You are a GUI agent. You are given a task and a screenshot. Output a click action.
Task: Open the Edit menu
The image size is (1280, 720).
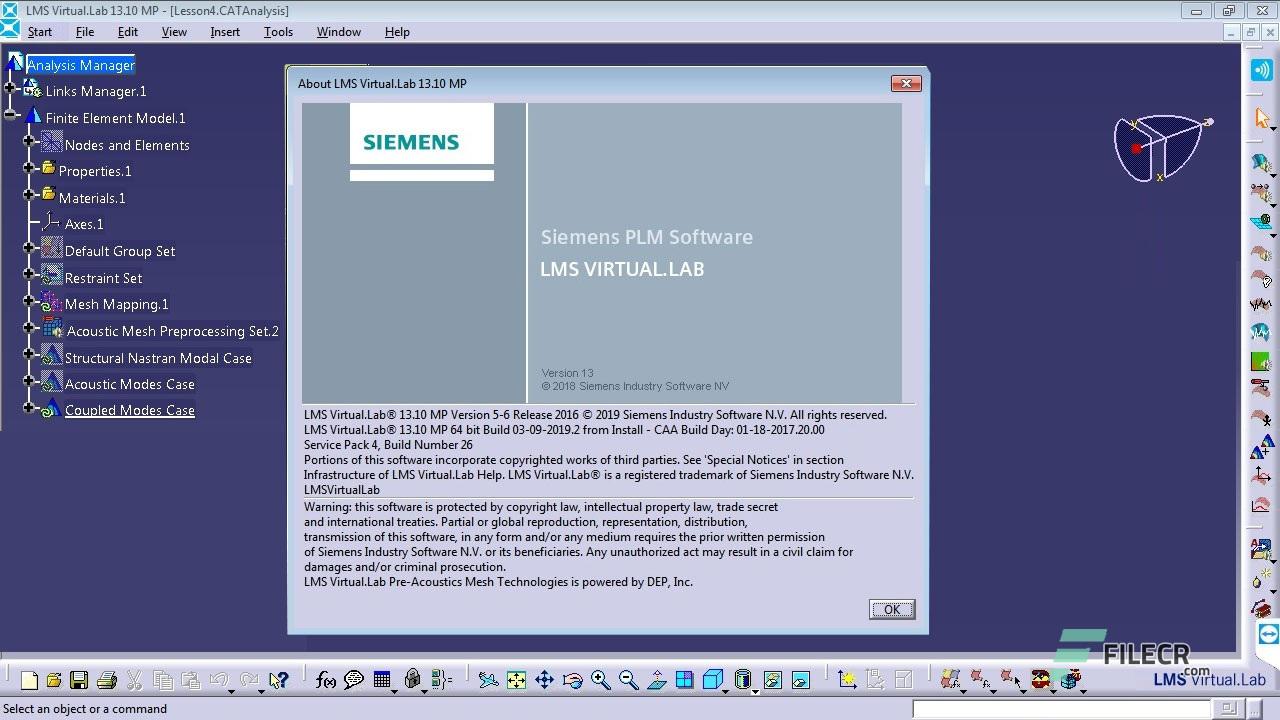point(128,32)
